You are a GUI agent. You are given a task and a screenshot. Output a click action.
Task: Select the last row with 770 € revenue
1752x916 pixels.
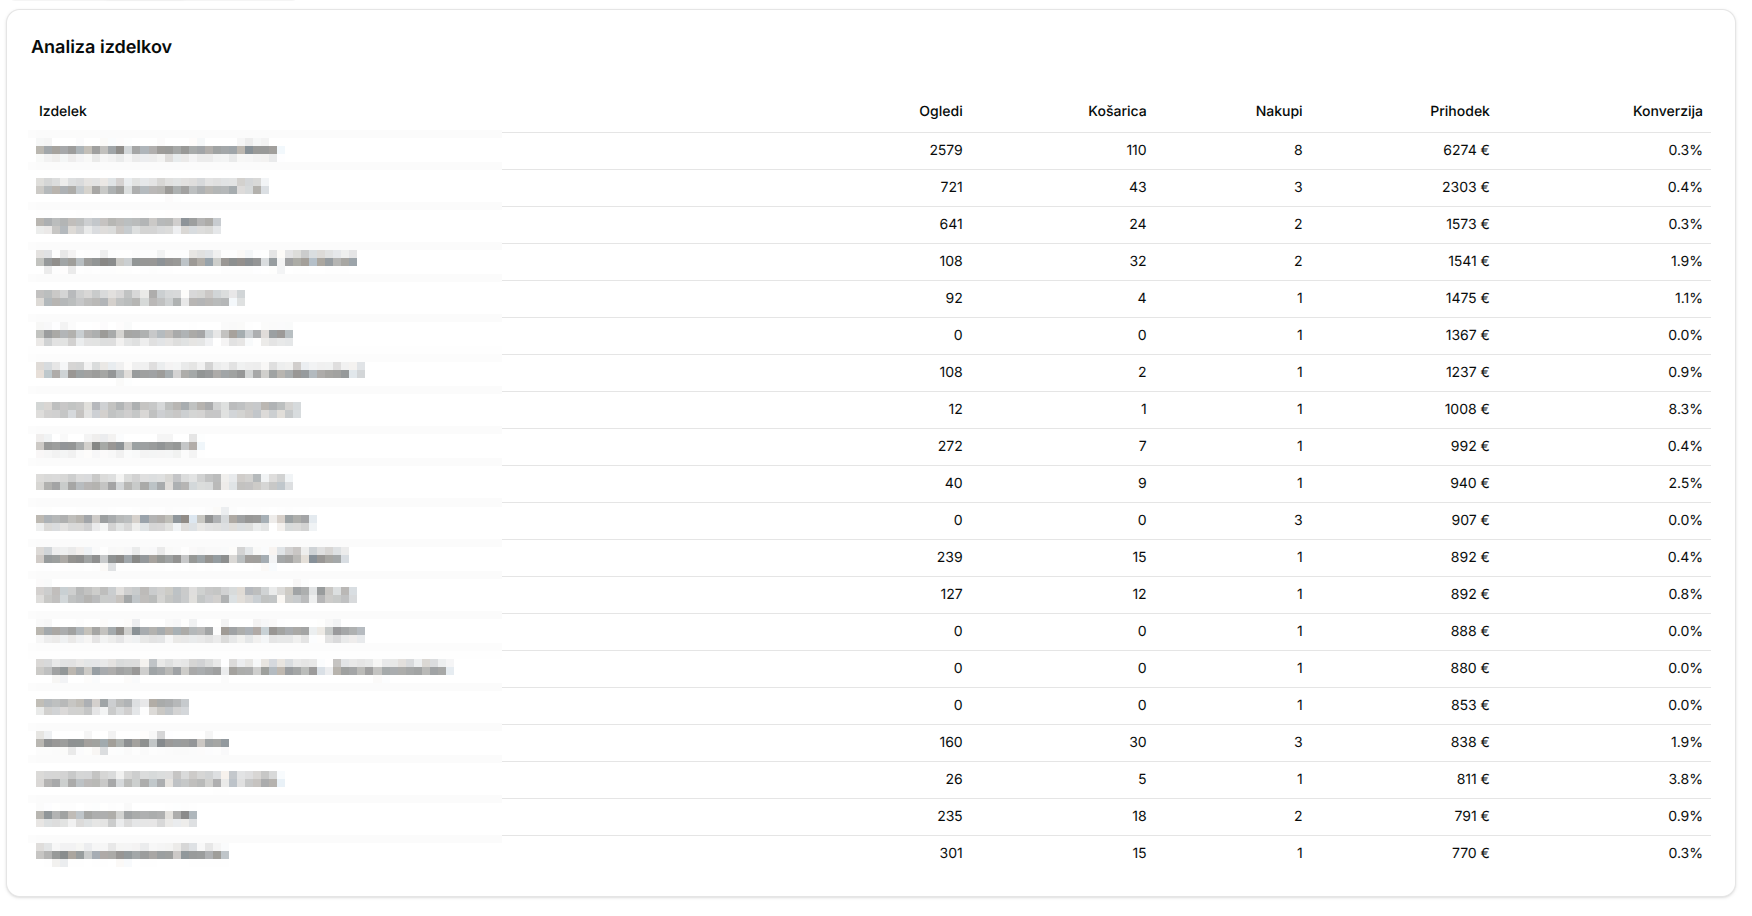click(870, 853)
